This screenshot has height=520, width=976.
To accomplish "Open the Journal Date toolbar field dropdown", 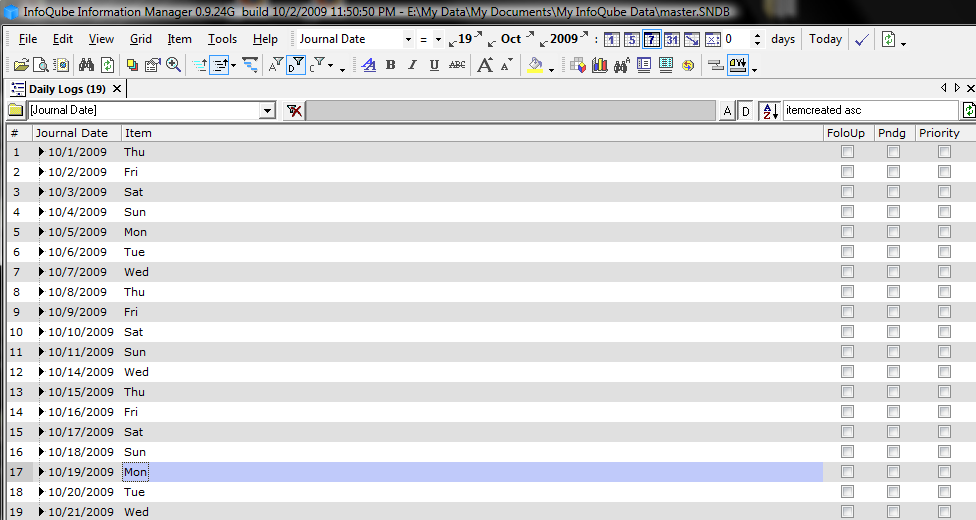I will pos(408,39).
